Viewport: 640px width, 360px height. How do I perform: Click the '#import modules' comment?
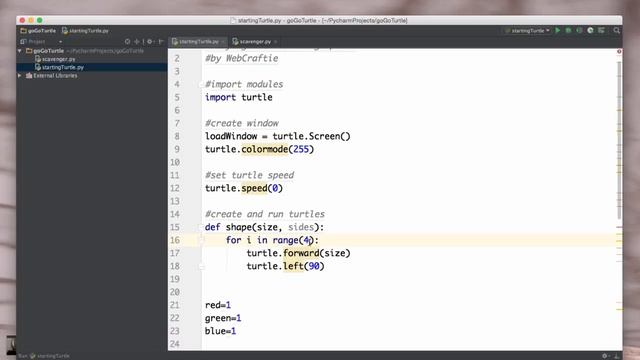click(x=244, y=84)
